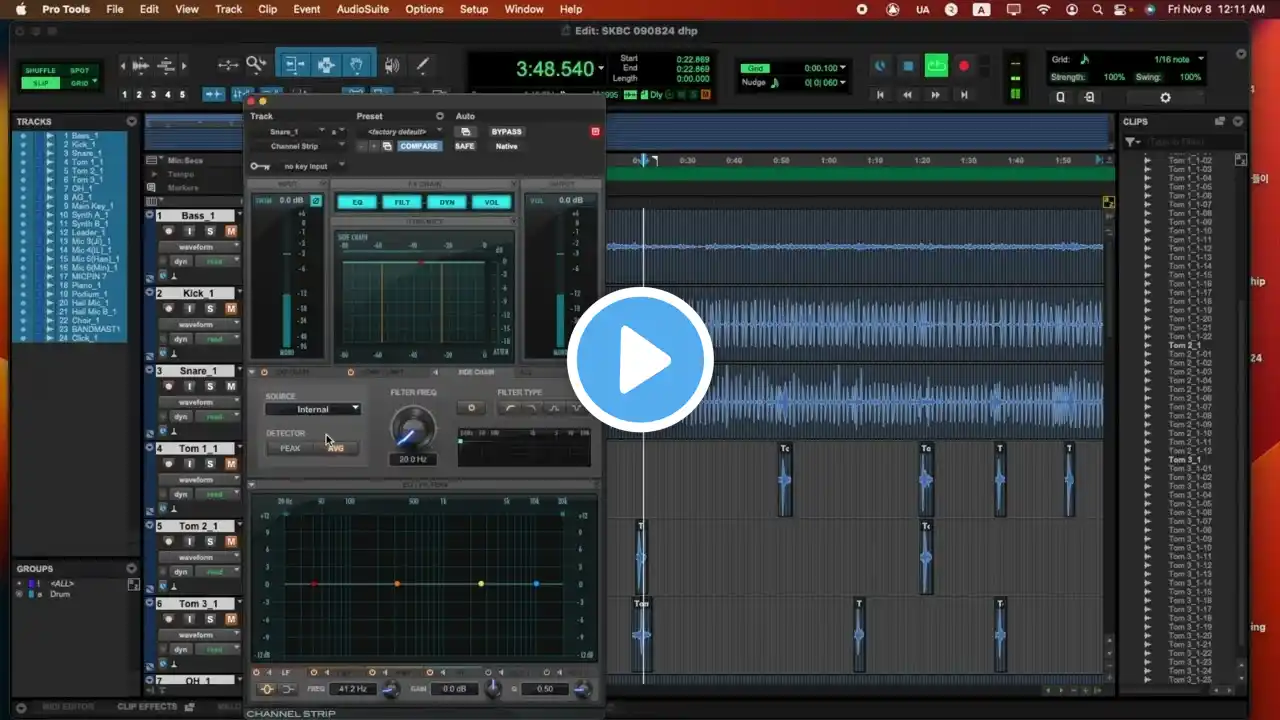Select the Scrubber speaker tool

tap(392, 65)
